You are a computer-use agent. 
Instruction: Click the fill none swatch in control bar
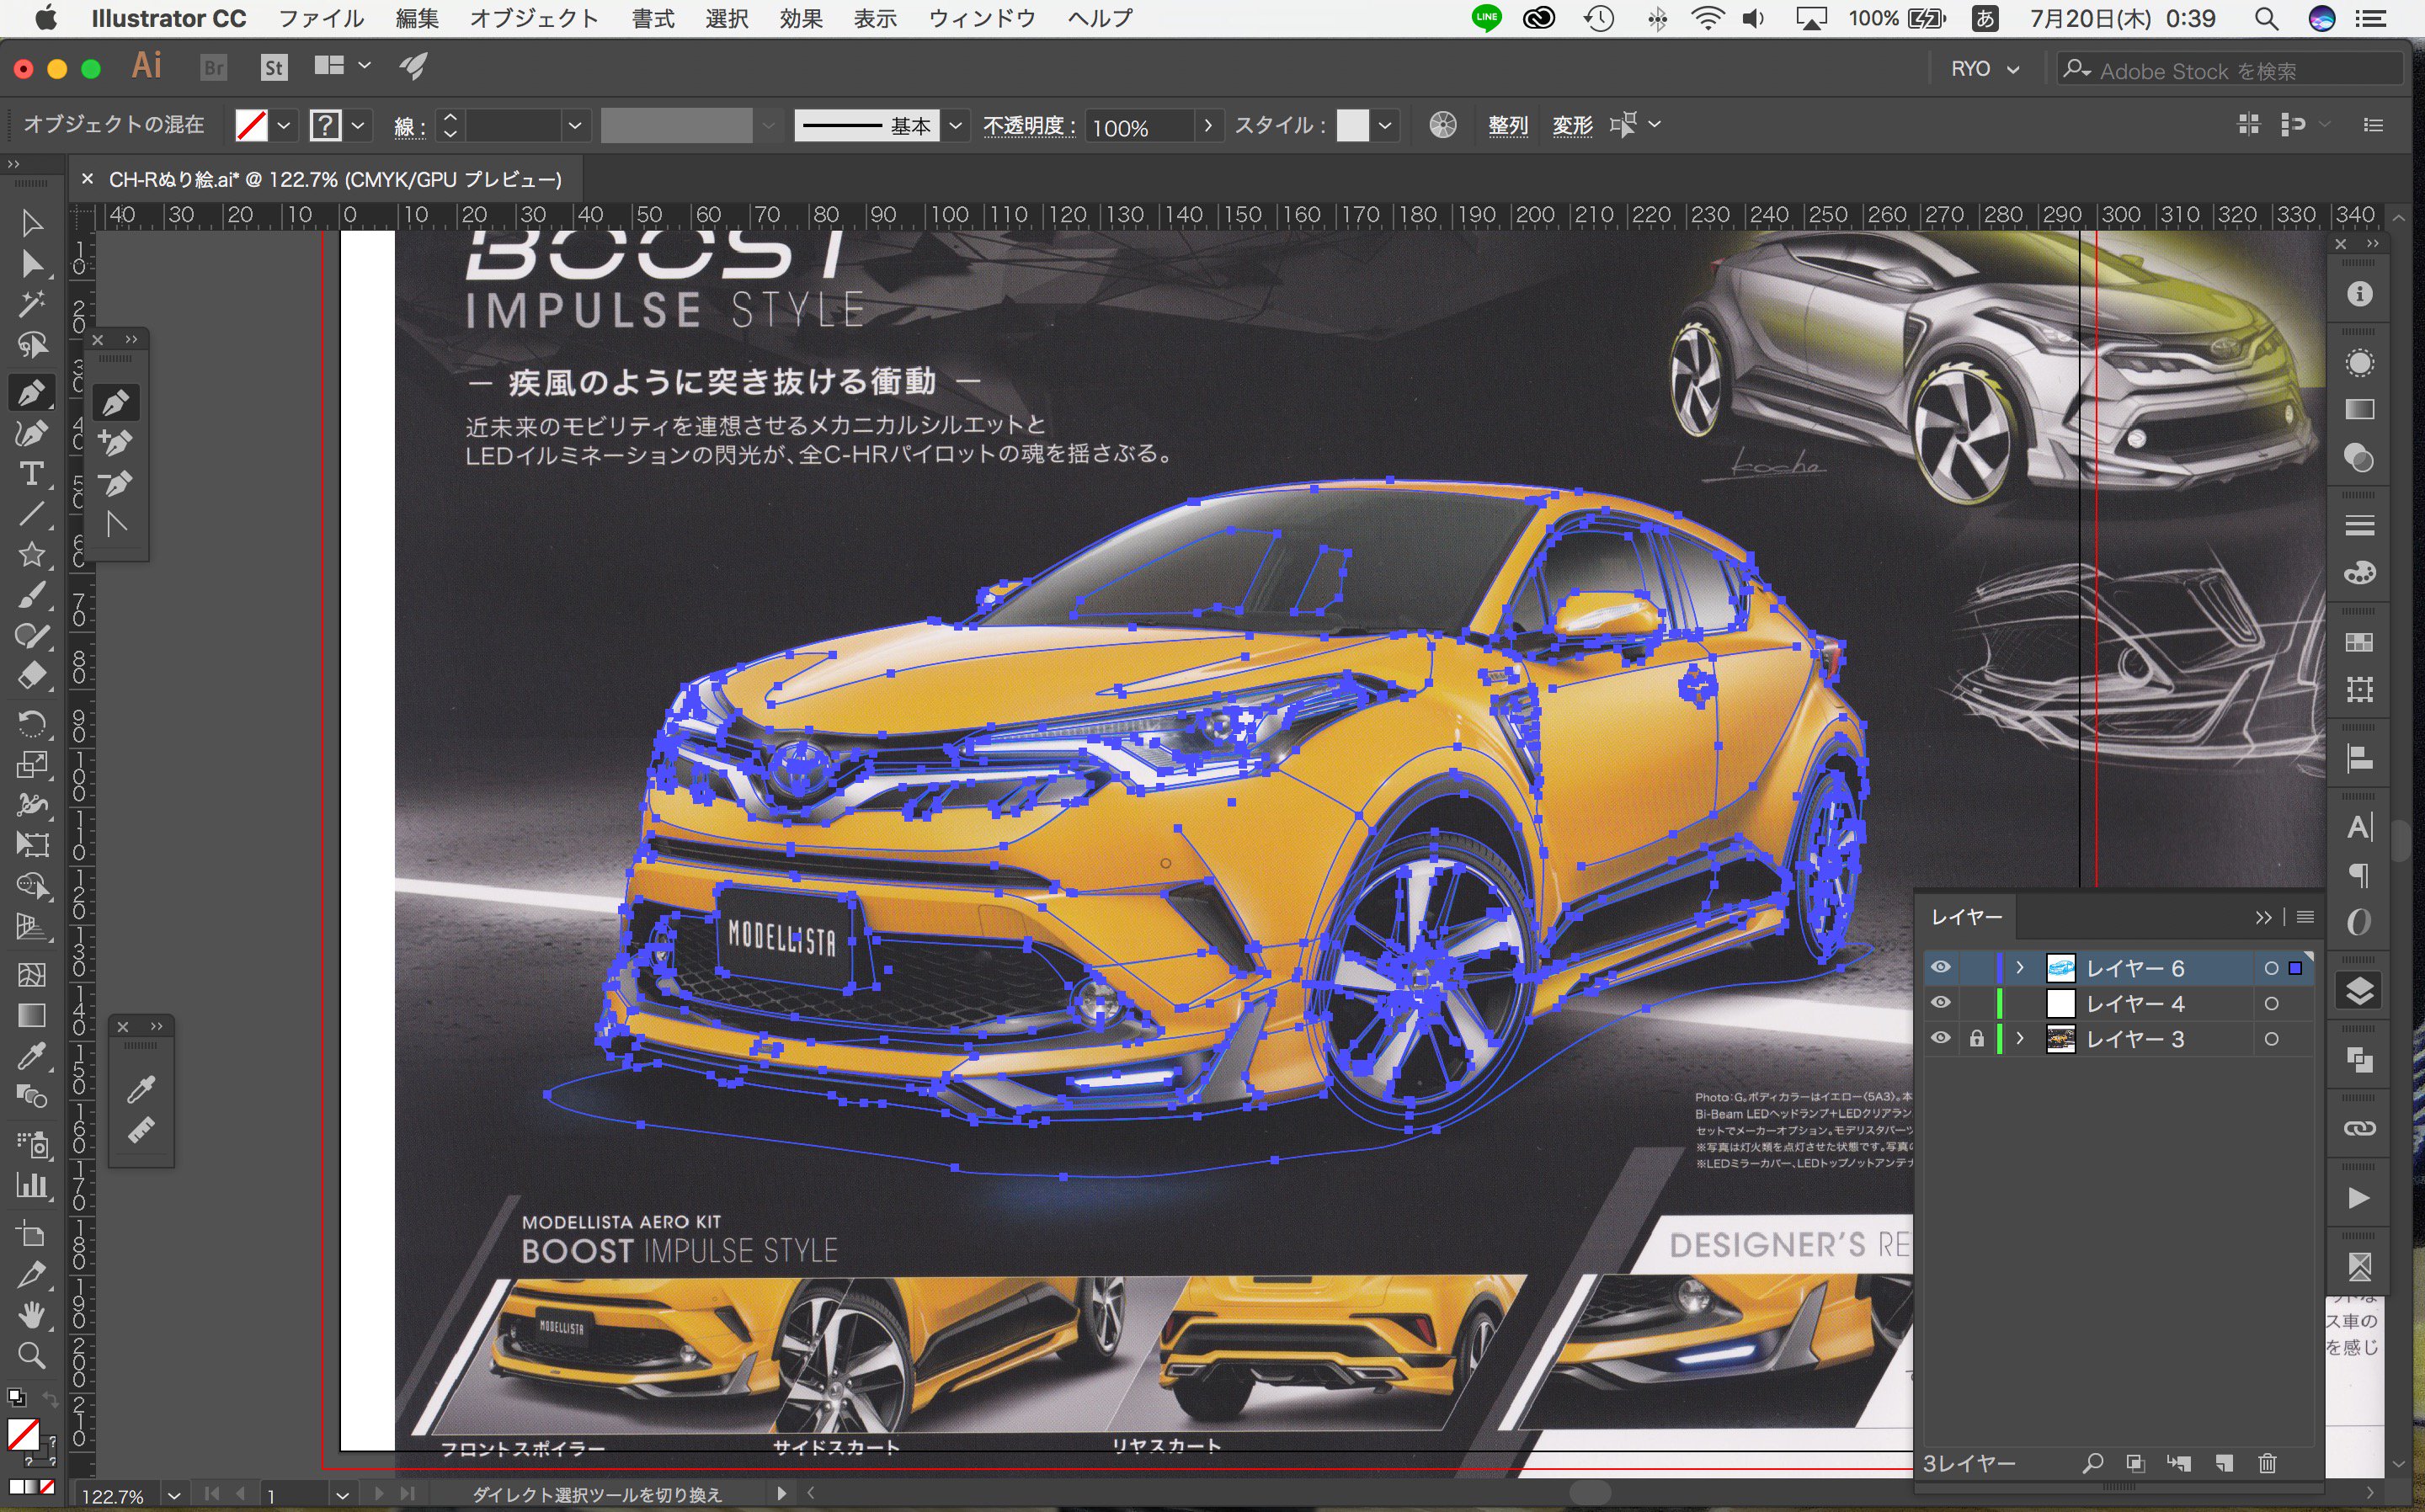251,125
